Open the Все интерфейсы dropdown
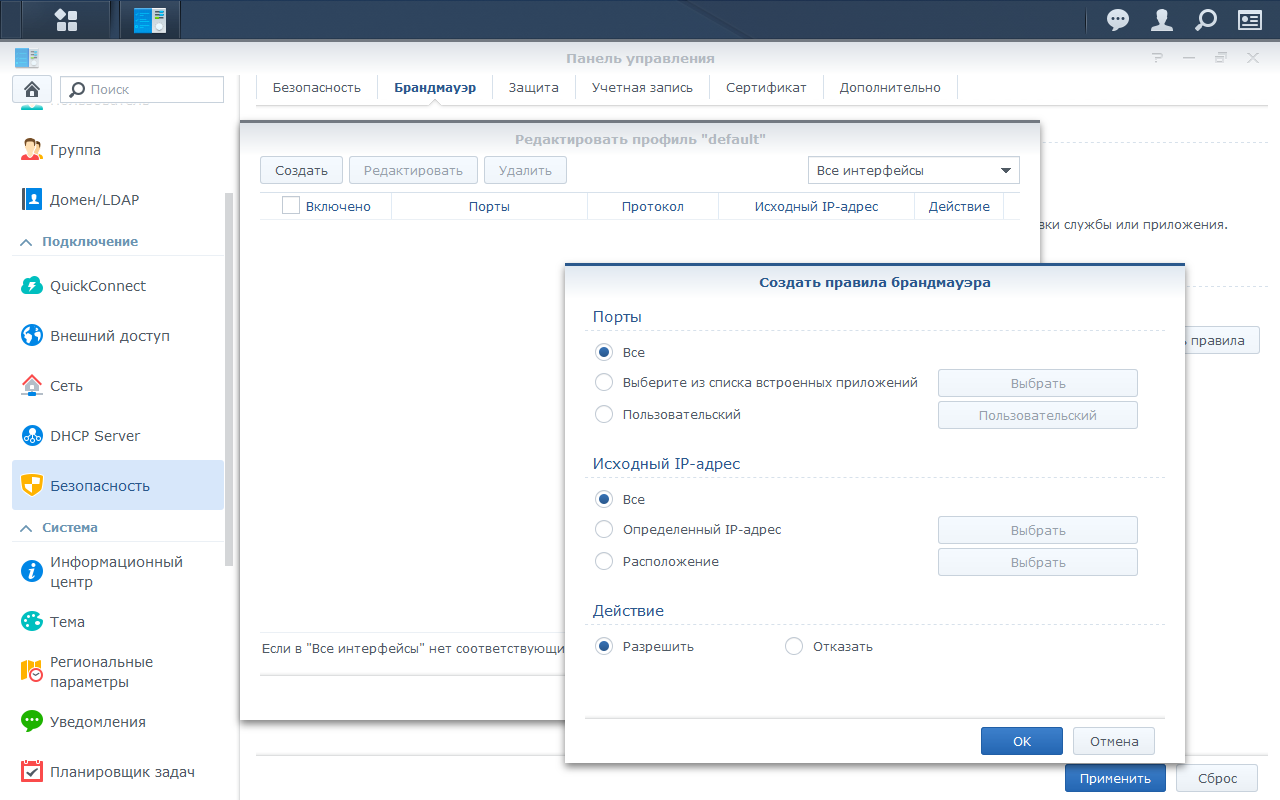Screen dimensions: 1280x800 pyautogui.click(x=914, y=170)
